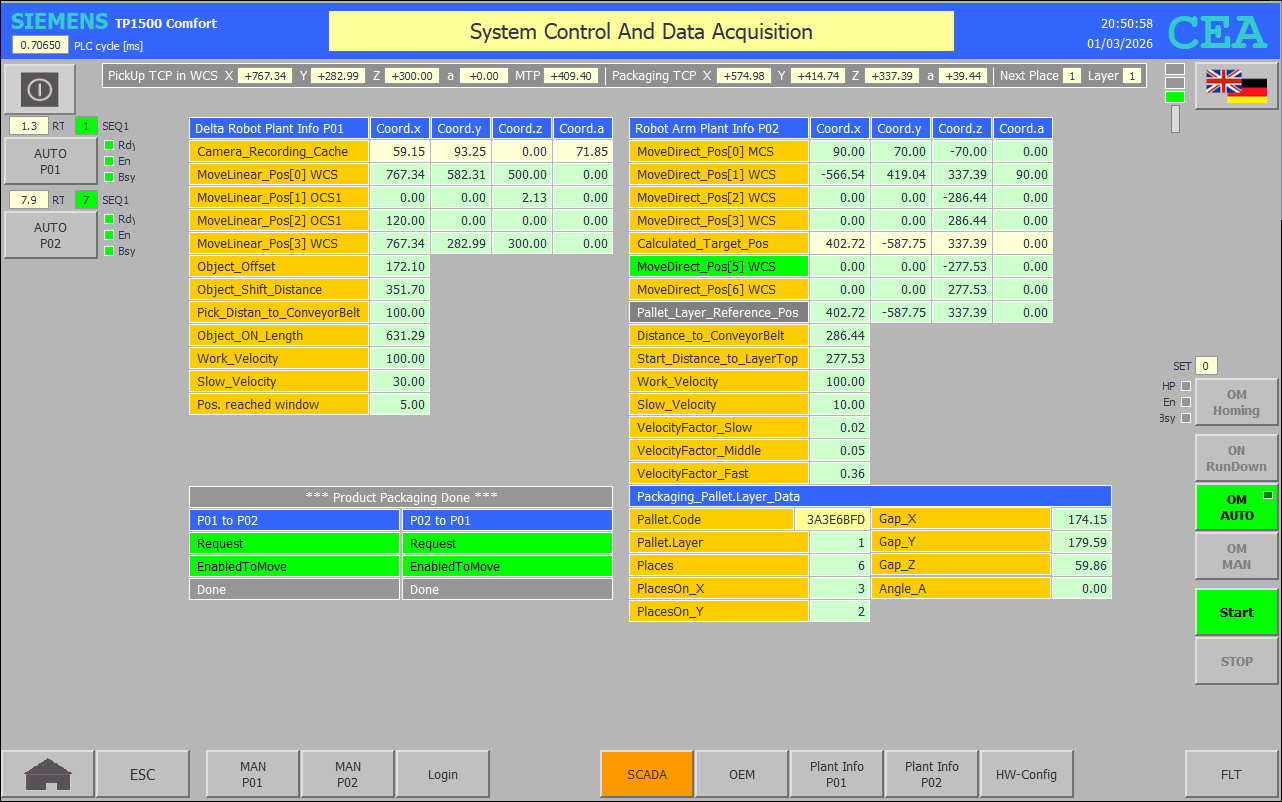Go to the HW-Config screen
1282x802 pixels.
(1026, 774)
